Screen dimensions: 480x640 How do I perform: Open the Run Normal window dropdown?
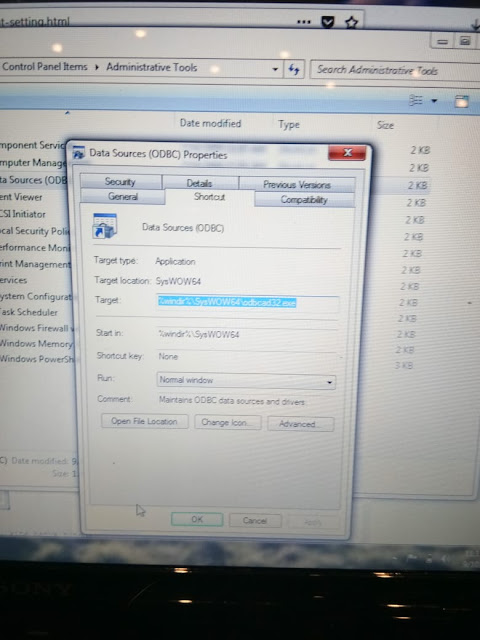pyautogui.click(x=246, y=381)
